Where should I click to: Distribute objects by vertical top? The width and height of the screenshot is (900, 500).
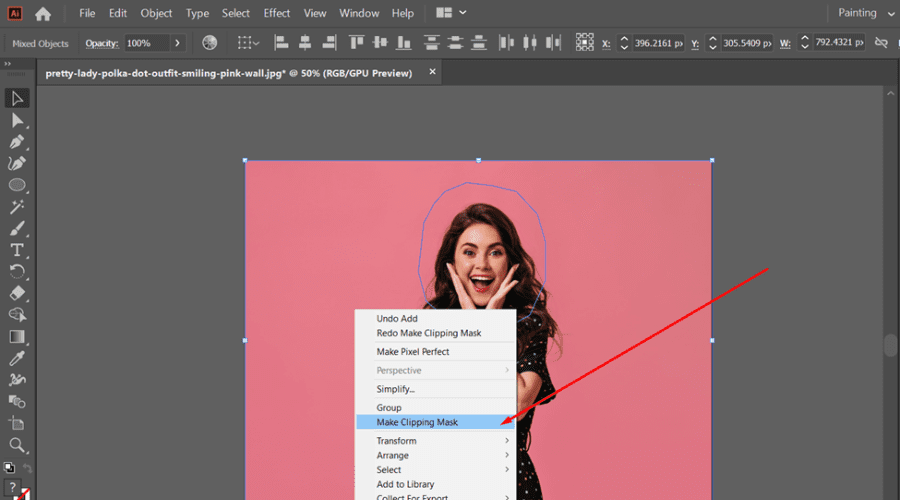432,42
